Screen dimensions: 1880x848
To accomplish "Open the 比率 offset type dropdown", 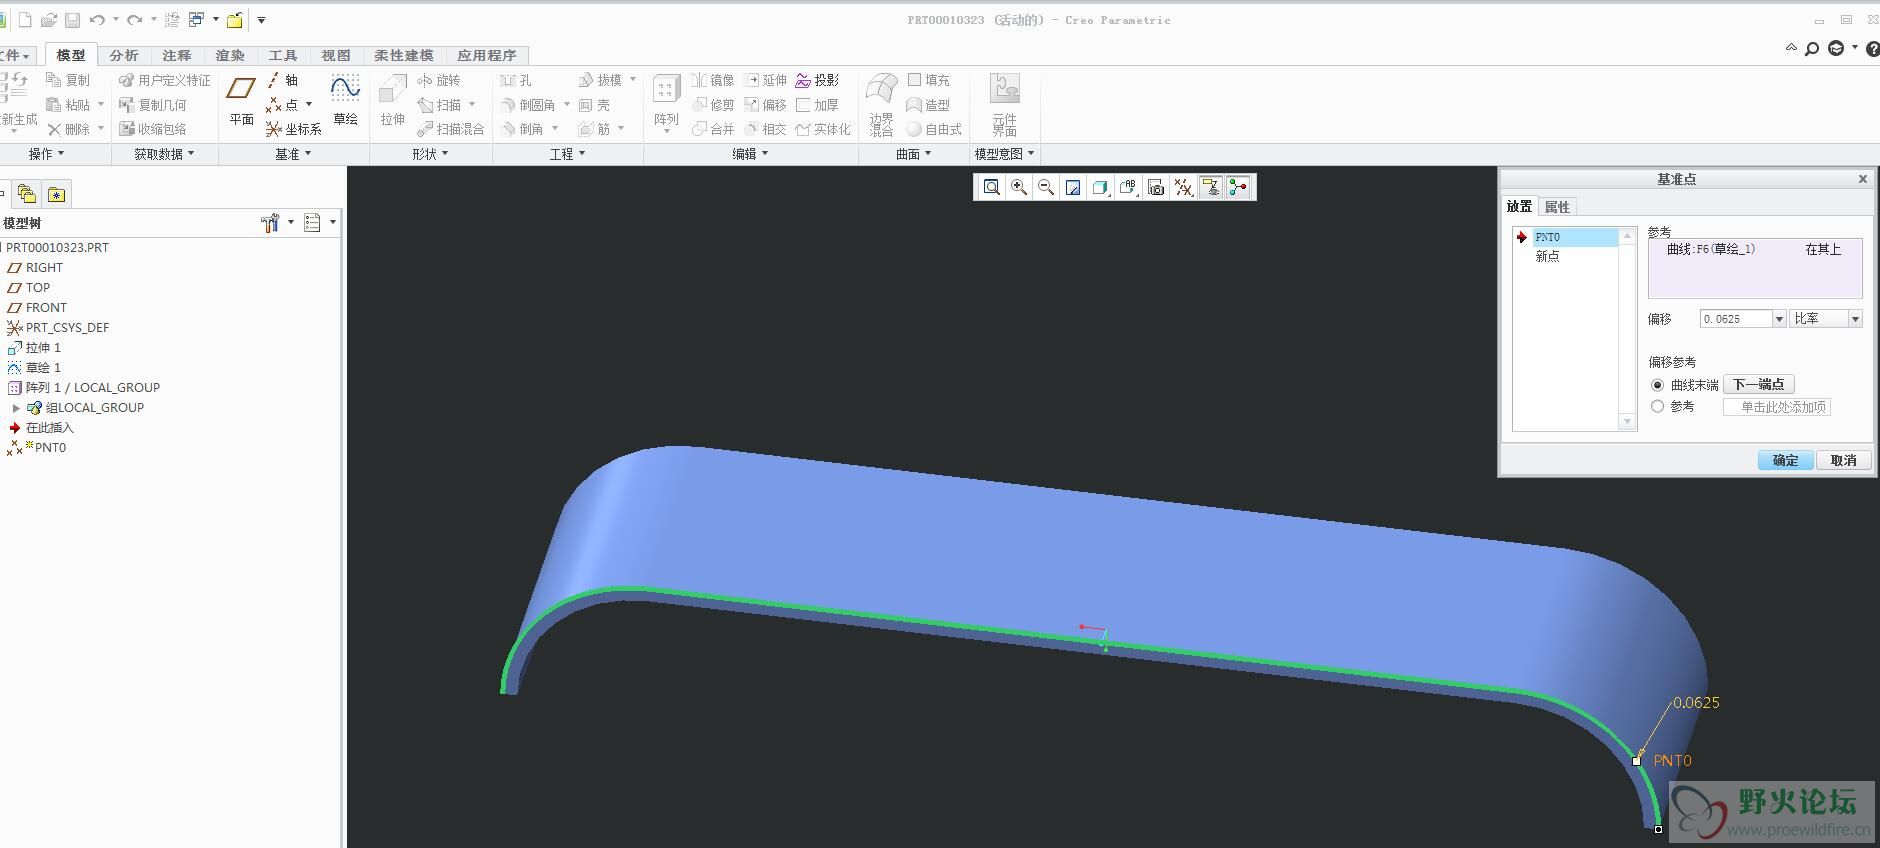I will pyautogui.click(x=1855, y=319).
